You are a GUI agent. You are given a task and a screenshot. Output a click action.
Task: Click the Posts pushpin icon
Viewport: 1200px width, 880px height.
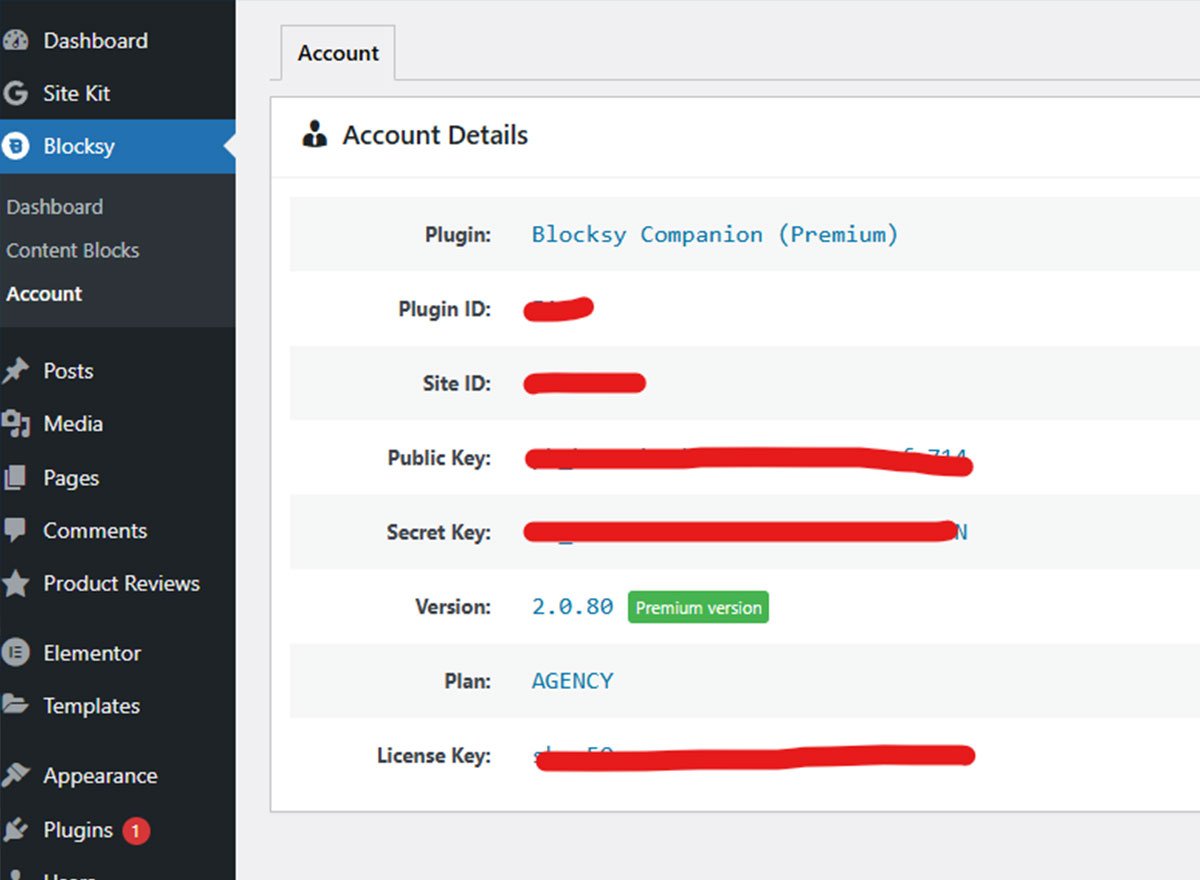15,371
